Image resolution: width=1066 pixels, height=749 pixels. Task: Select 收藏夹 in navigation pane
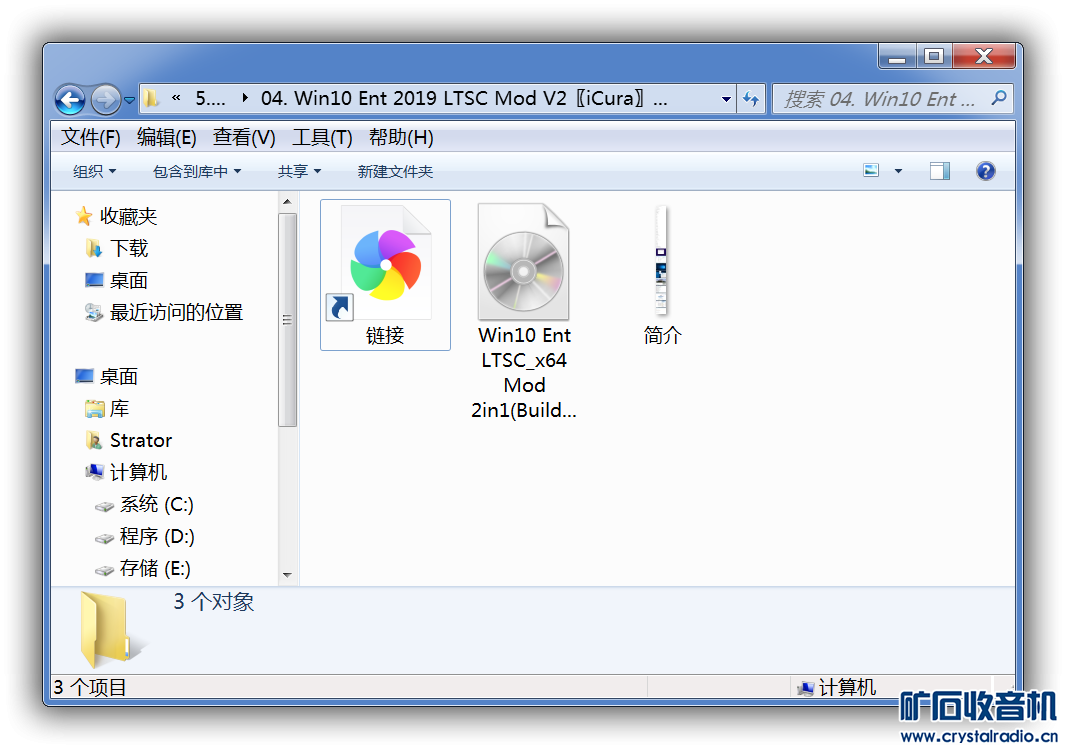(x=128, y=216)
